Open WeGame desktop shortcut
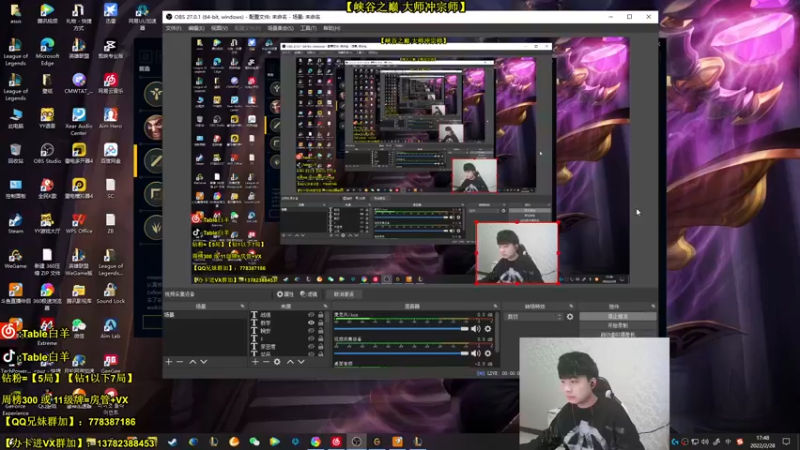800x450 pixels. (x=15, y=259)
